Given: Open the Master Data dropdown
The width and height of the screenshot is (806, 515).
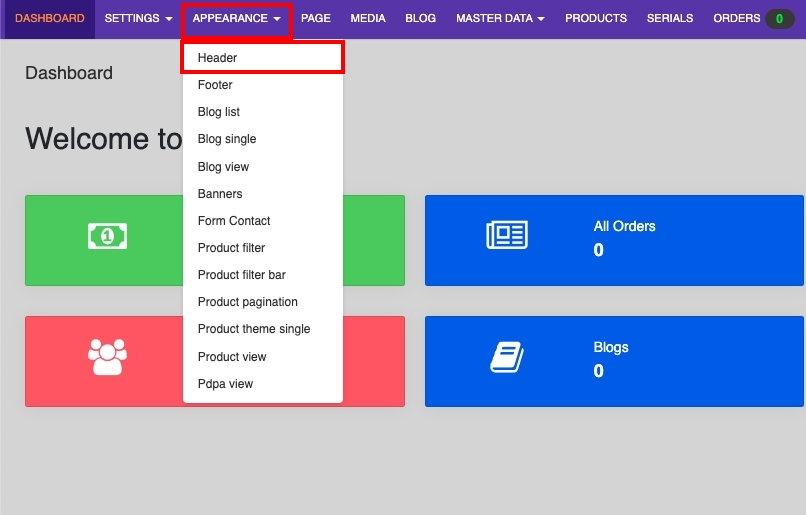Looking at the screenshot, I should (500, 19).
